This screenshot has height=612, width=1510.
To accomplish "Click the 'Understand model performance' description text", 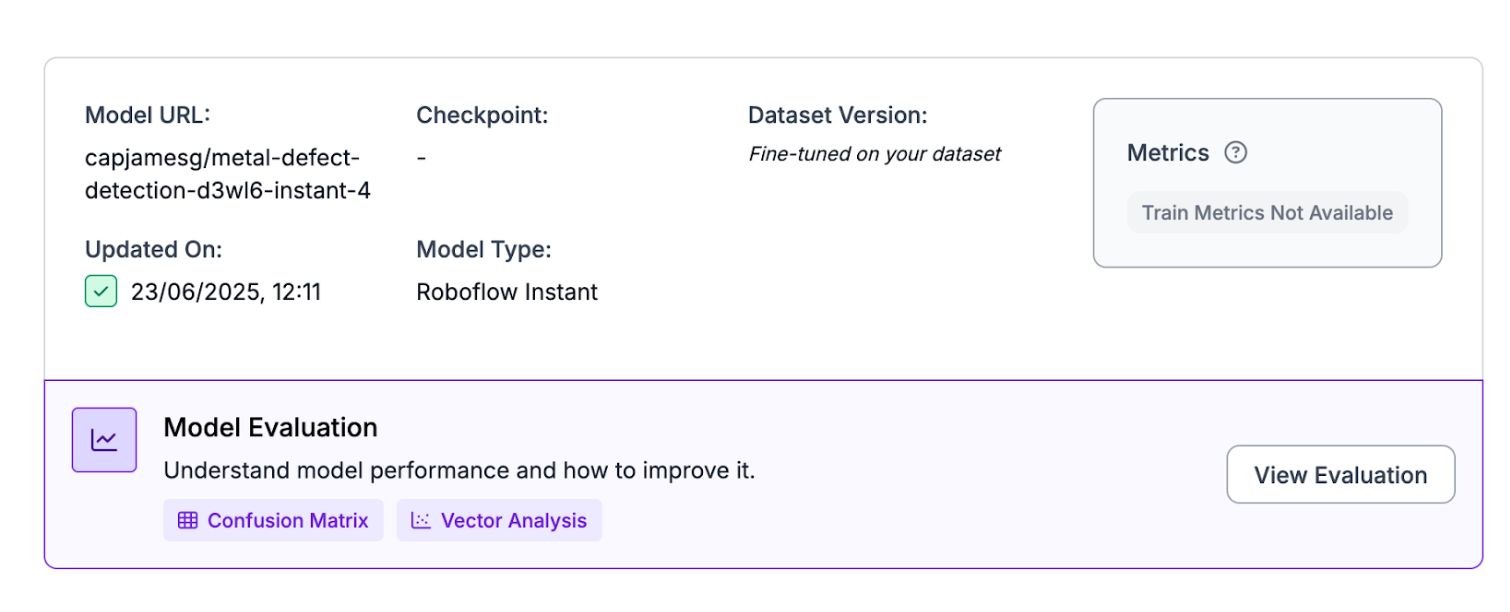I will tap(459, 470).
